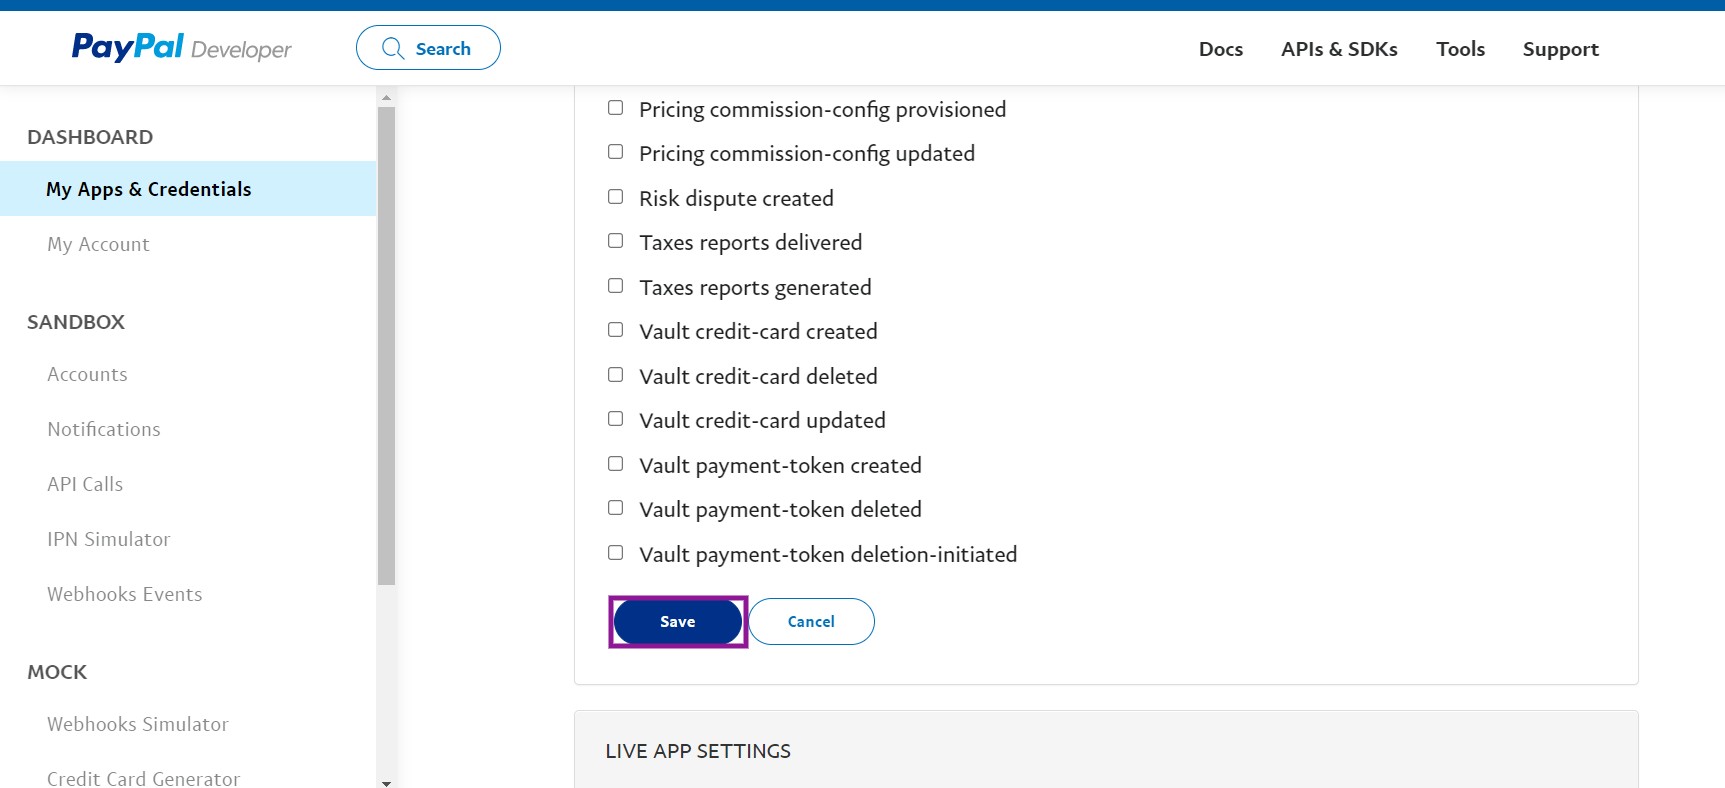Open Sandbox Notifications page
This screenshot has height=788, width=1725.
(x=104, y=429)
